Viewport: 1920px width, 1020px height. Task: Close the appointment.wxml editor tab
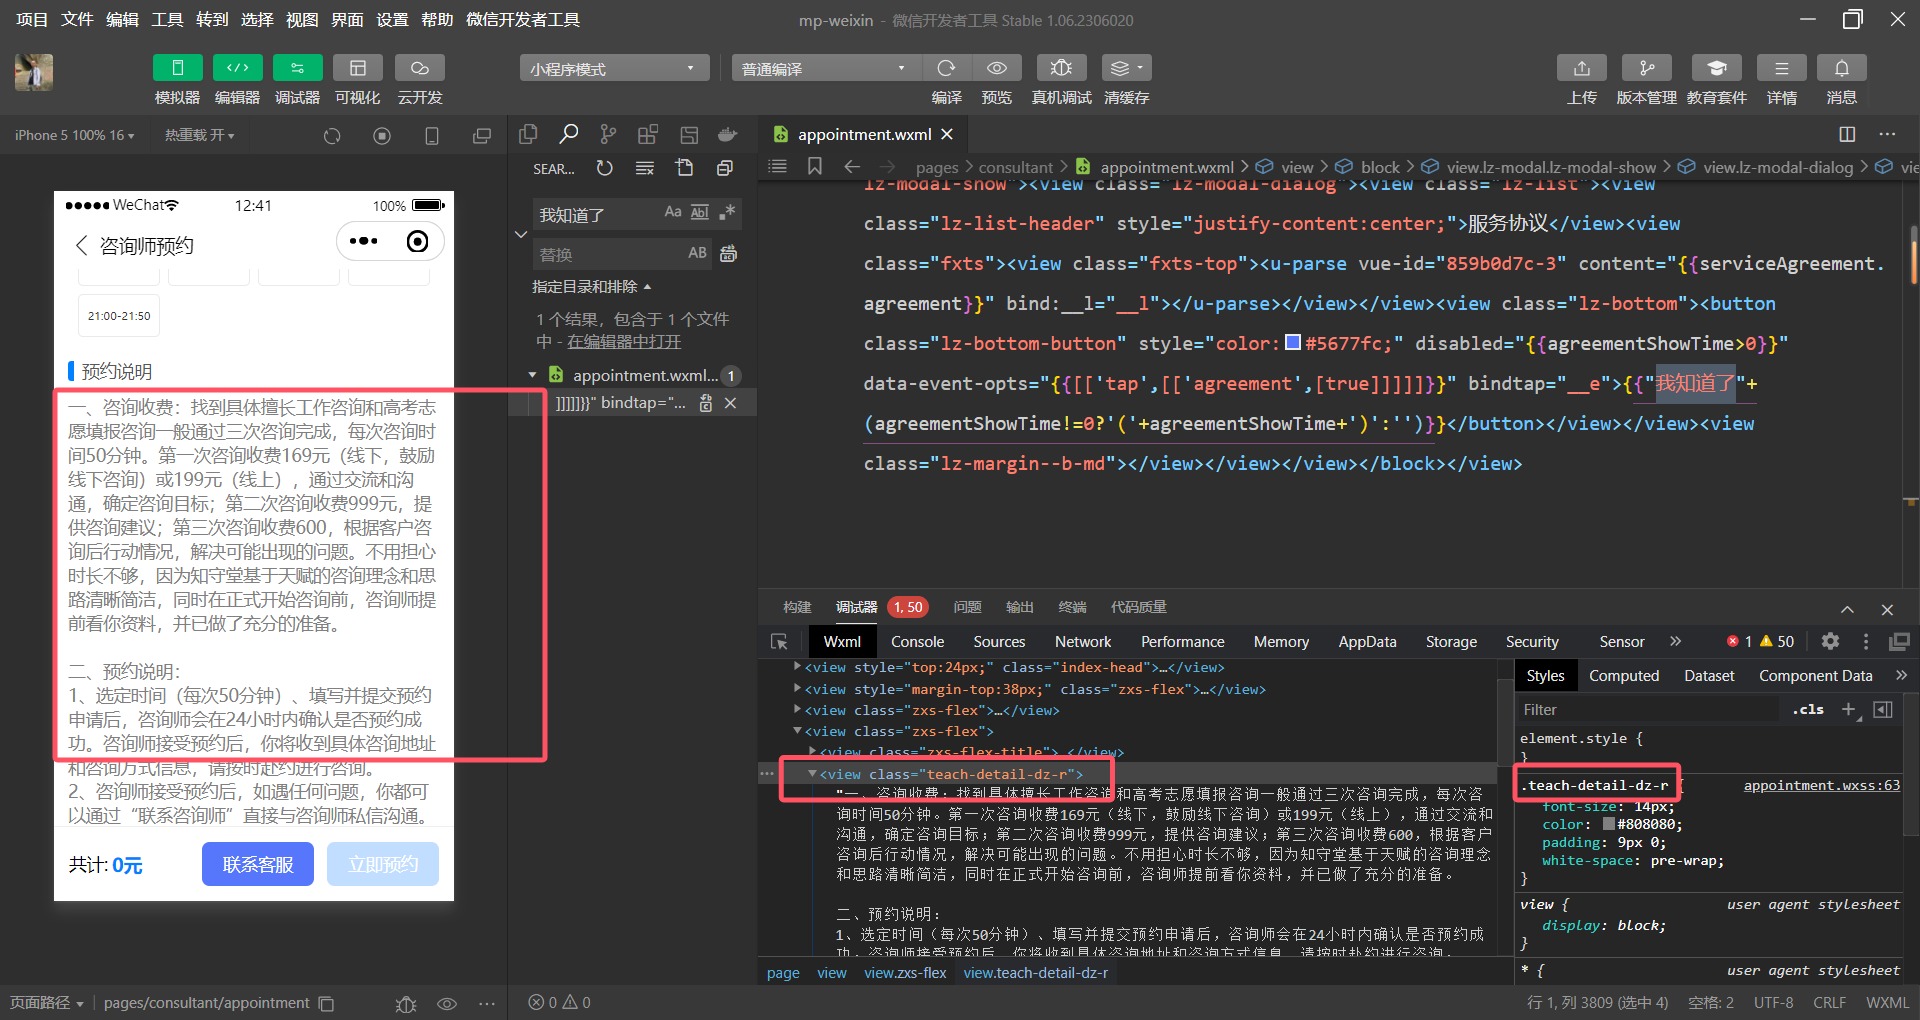coord(947,134)
